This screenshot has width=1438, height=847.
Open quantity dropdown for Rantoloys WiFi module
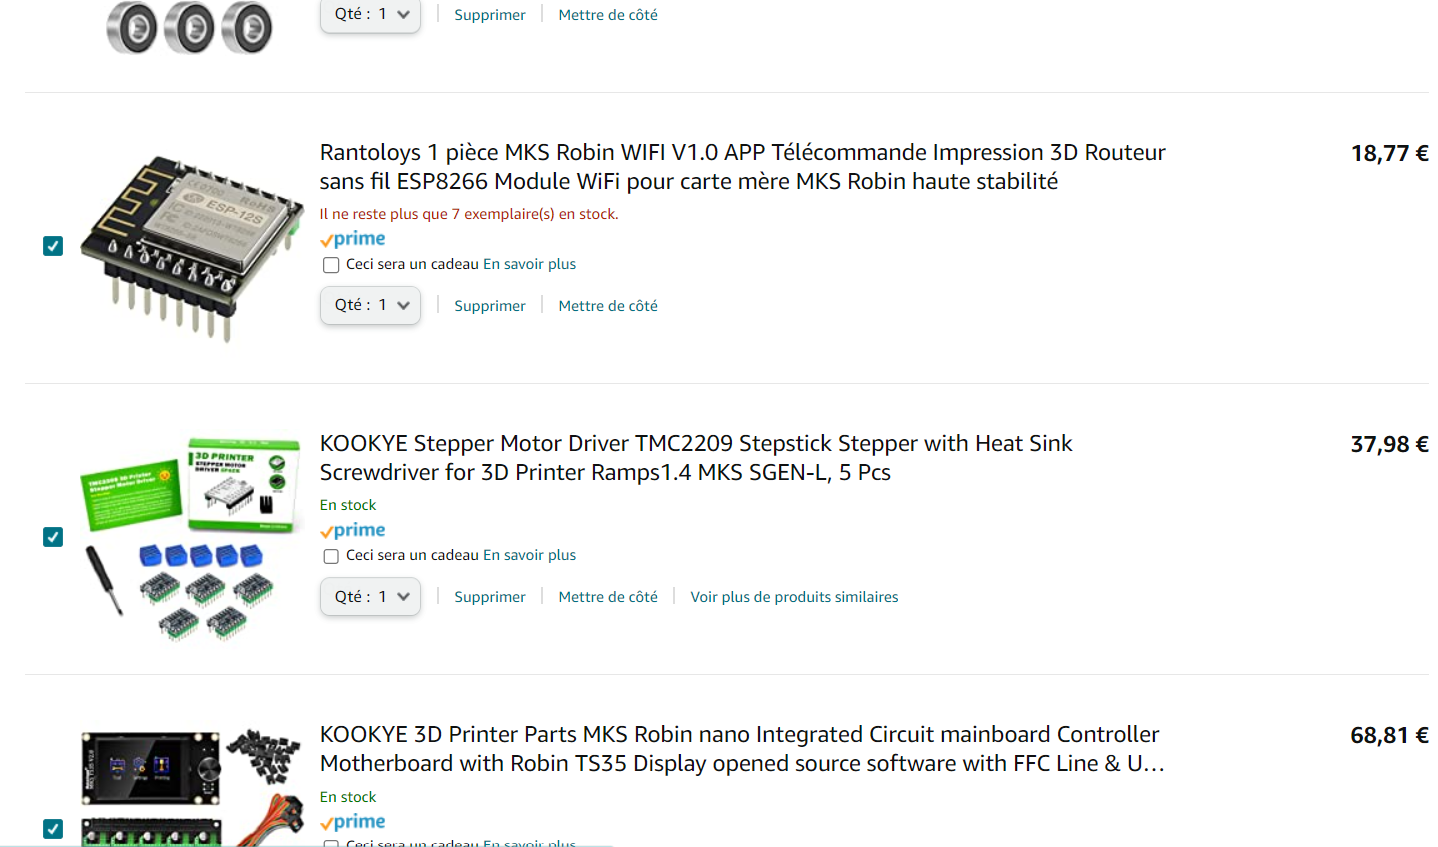click(x=370, y=305)
